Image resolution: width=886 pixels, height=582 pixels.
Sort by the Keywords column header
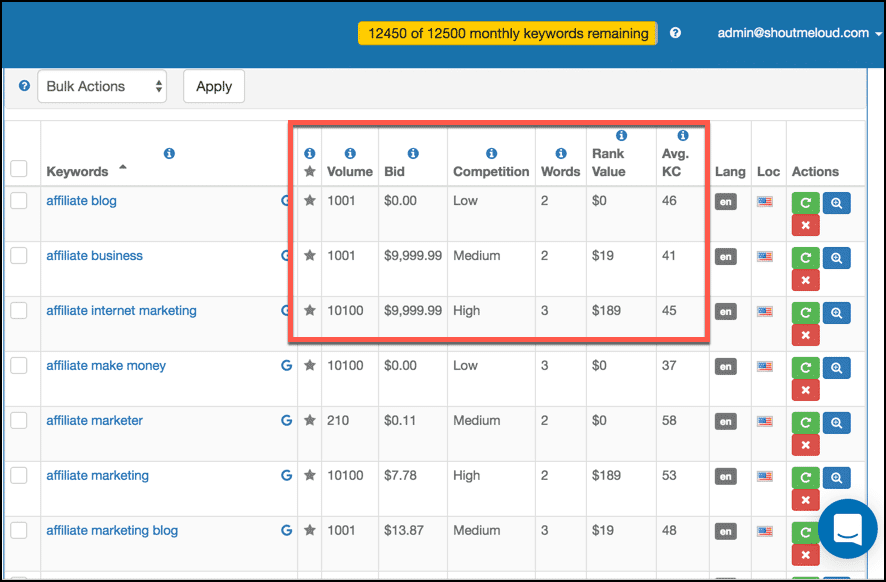77,171
